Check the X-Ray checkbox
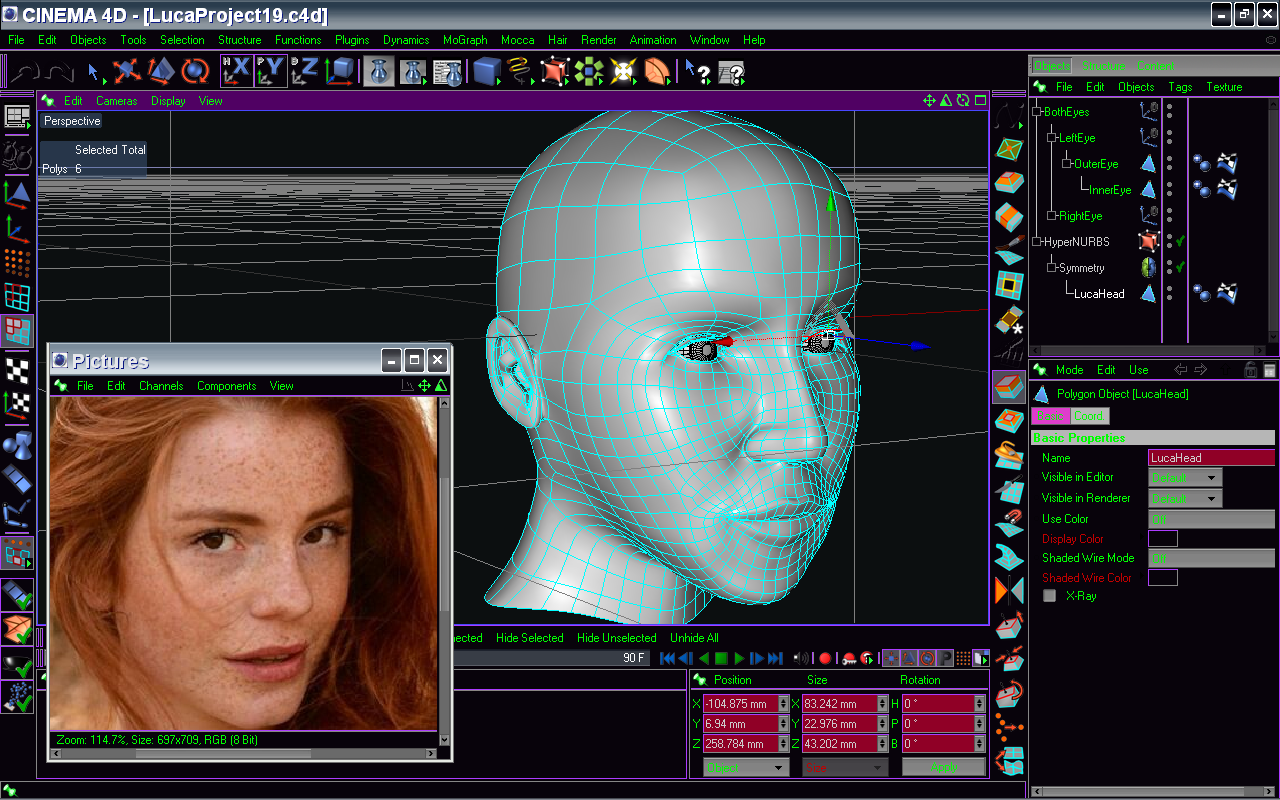1280x800 pixels. click(1050, 596)
